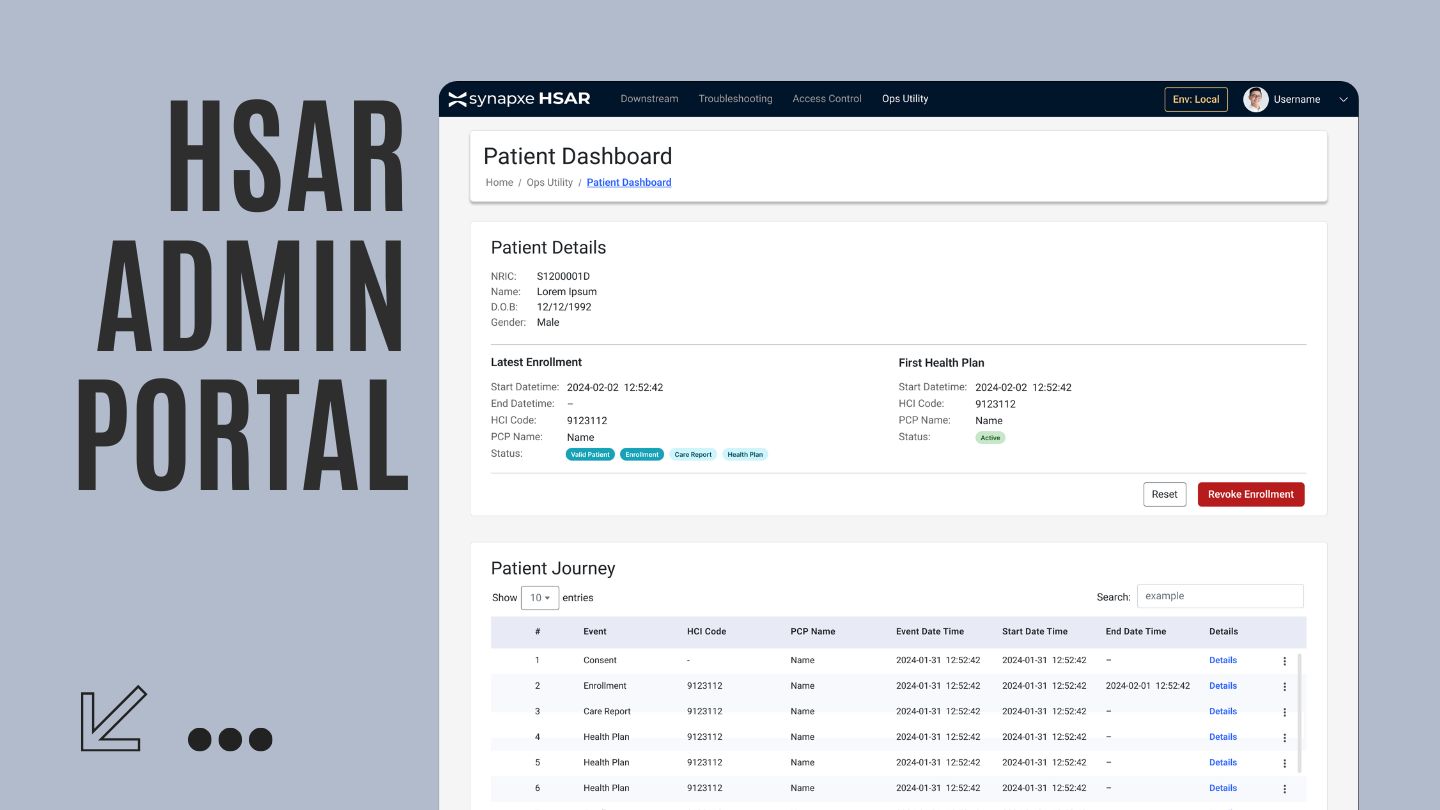
Task: Open the actions menu on the Care Report row
Action: [1285, 712]
